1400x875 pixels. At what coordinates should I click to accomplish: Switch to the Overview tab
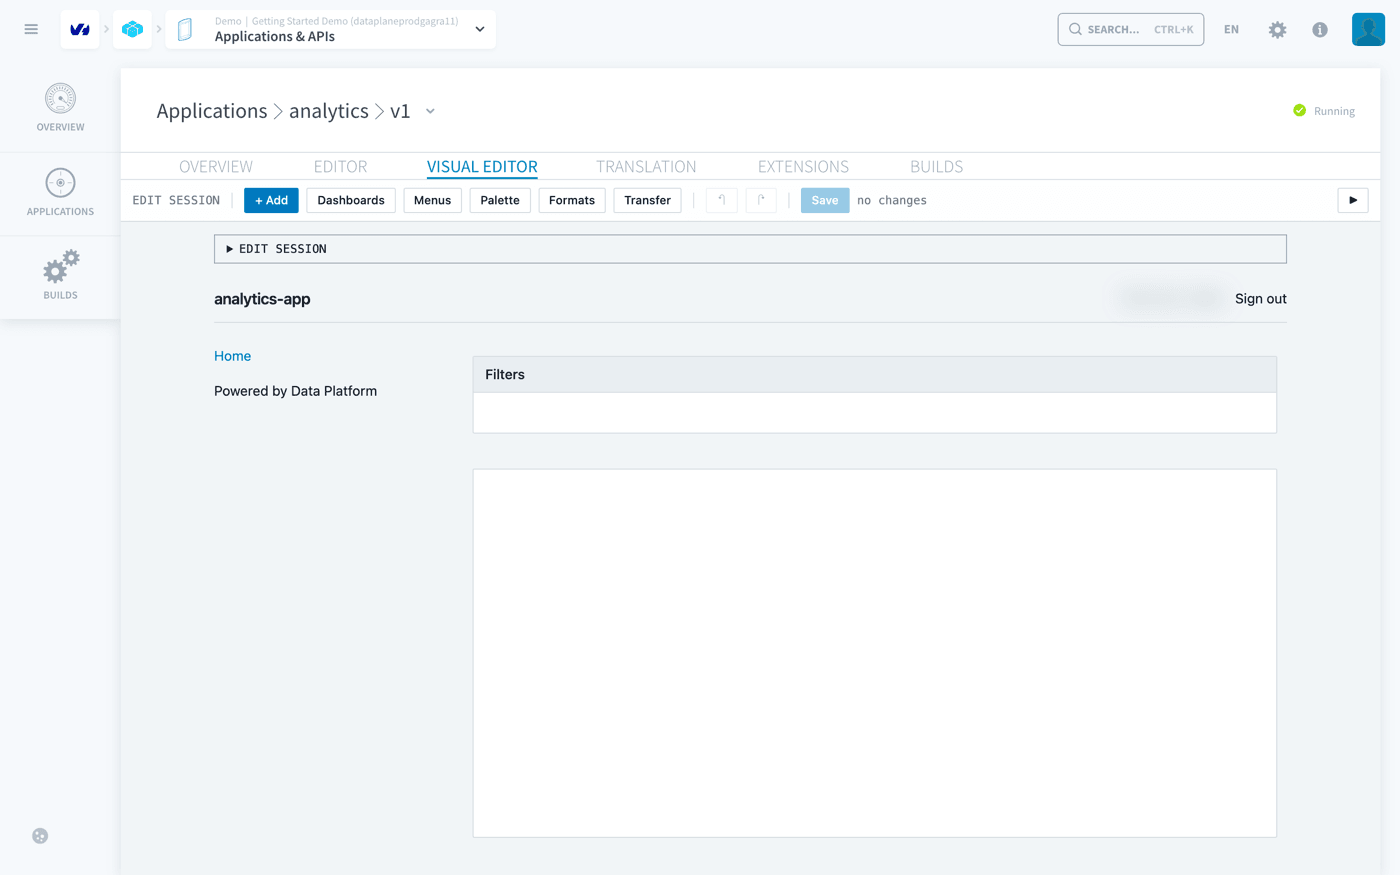click(216, 166)
